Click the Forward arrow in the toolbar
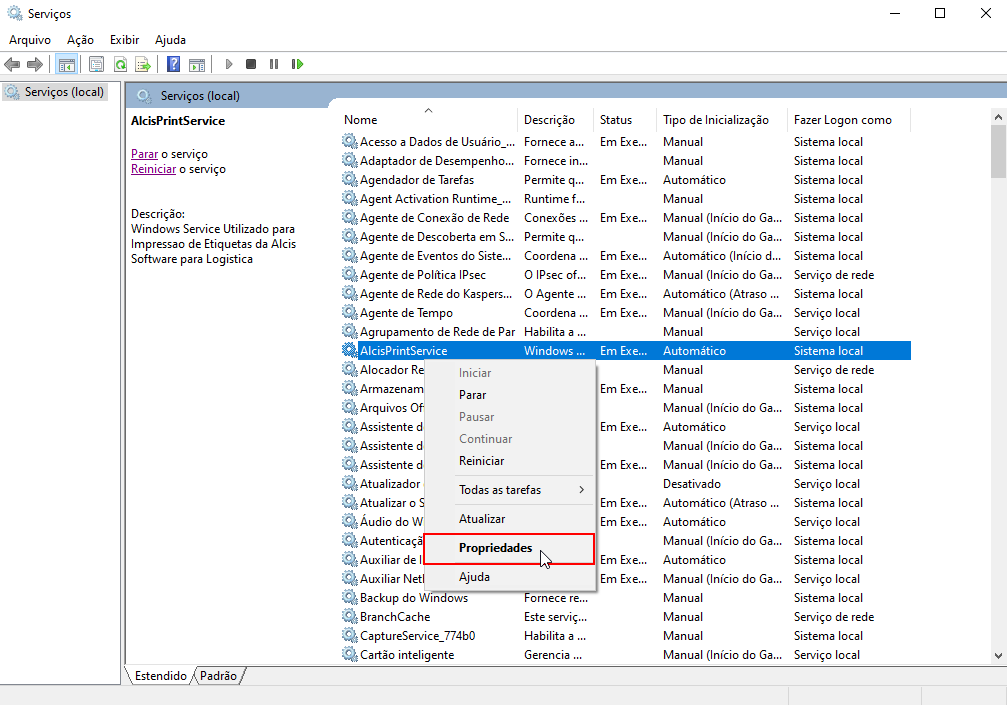1007x705 pixels. point(35,64)
